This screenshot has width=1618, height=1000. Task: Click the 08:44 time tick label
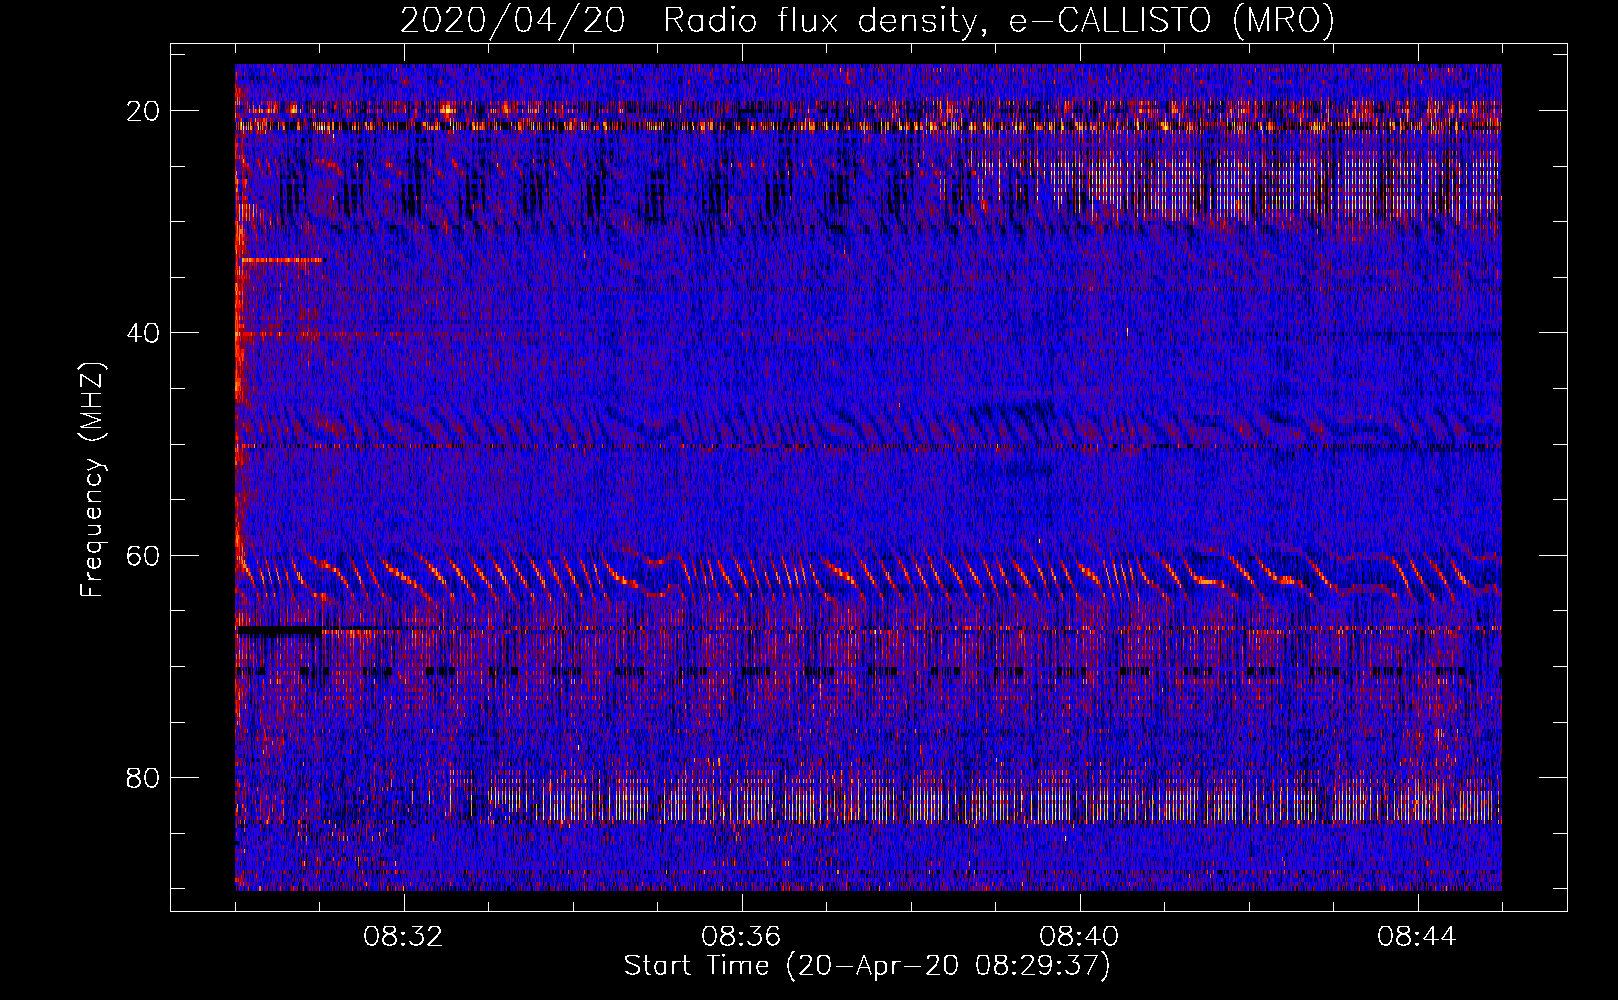pyautogui.click(x=1417, y=937)
